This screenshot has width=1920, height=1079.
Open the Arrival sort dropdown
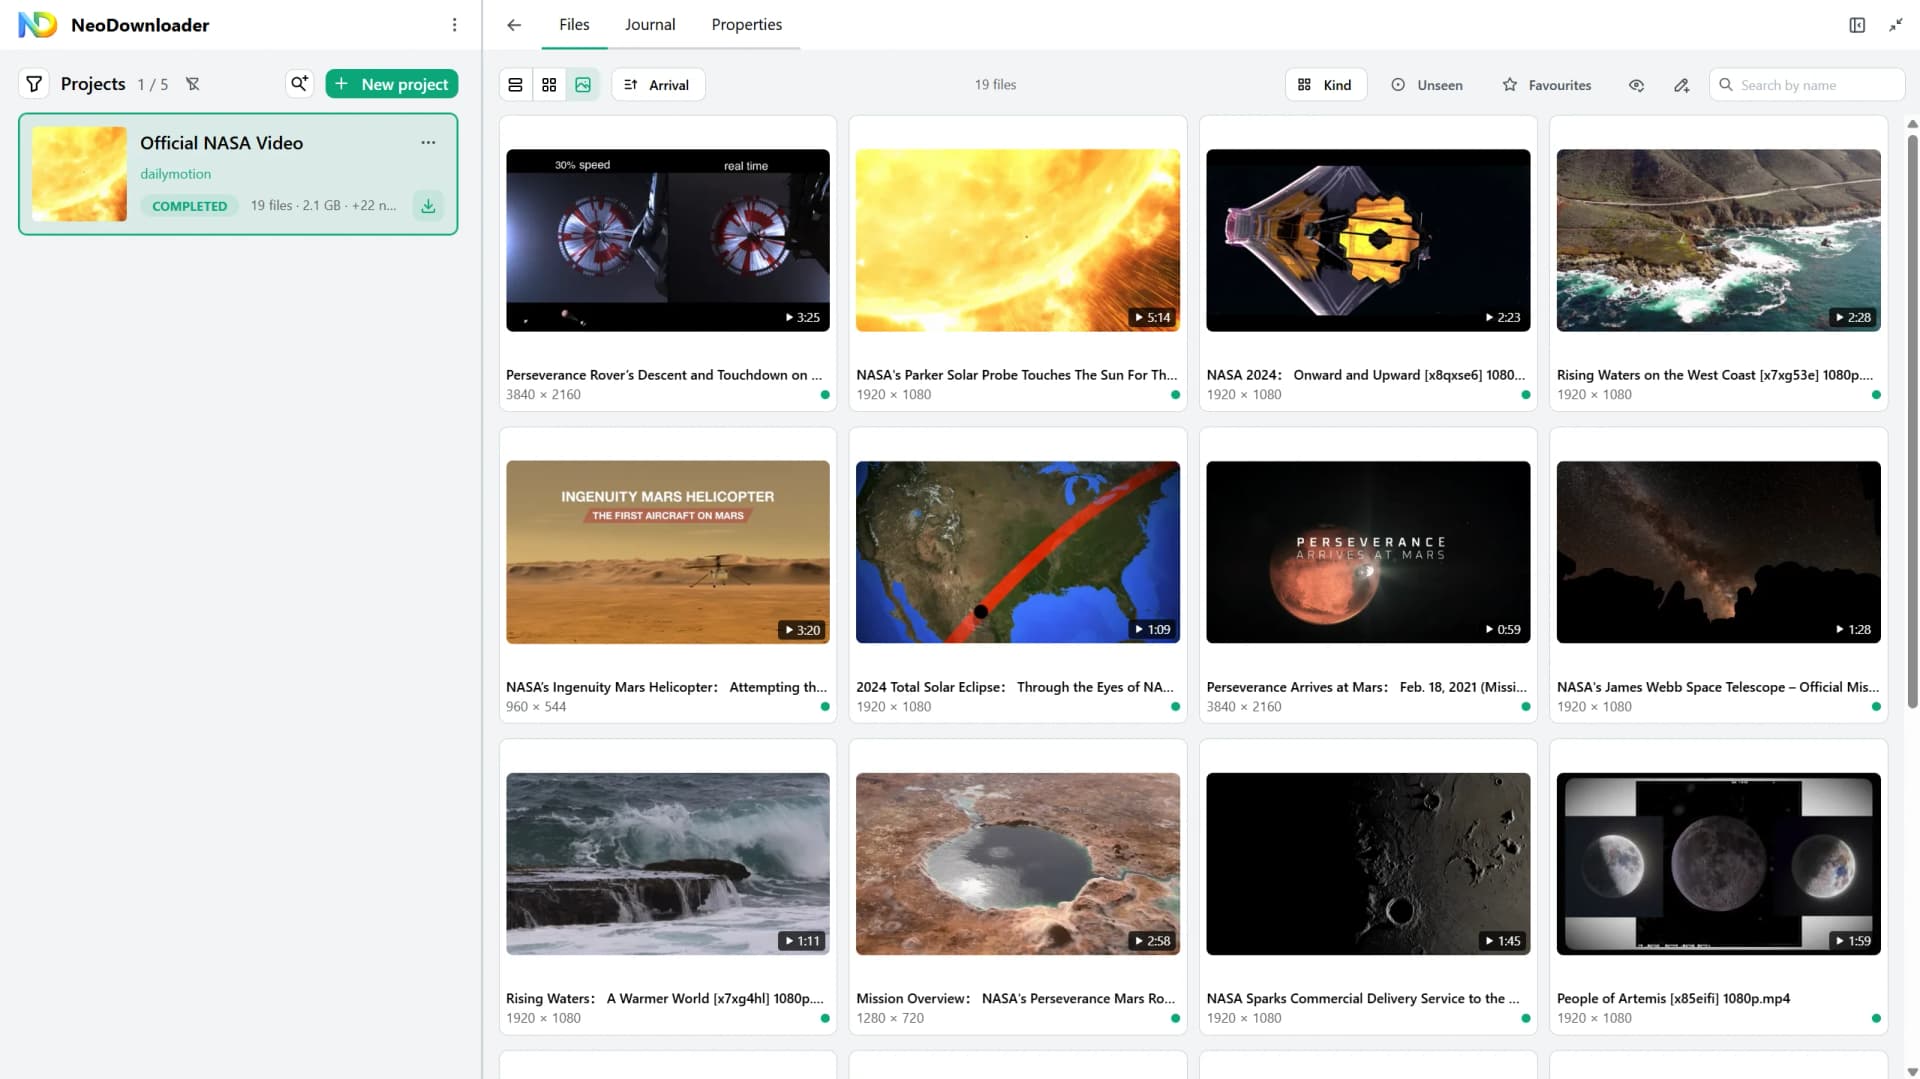657,85
